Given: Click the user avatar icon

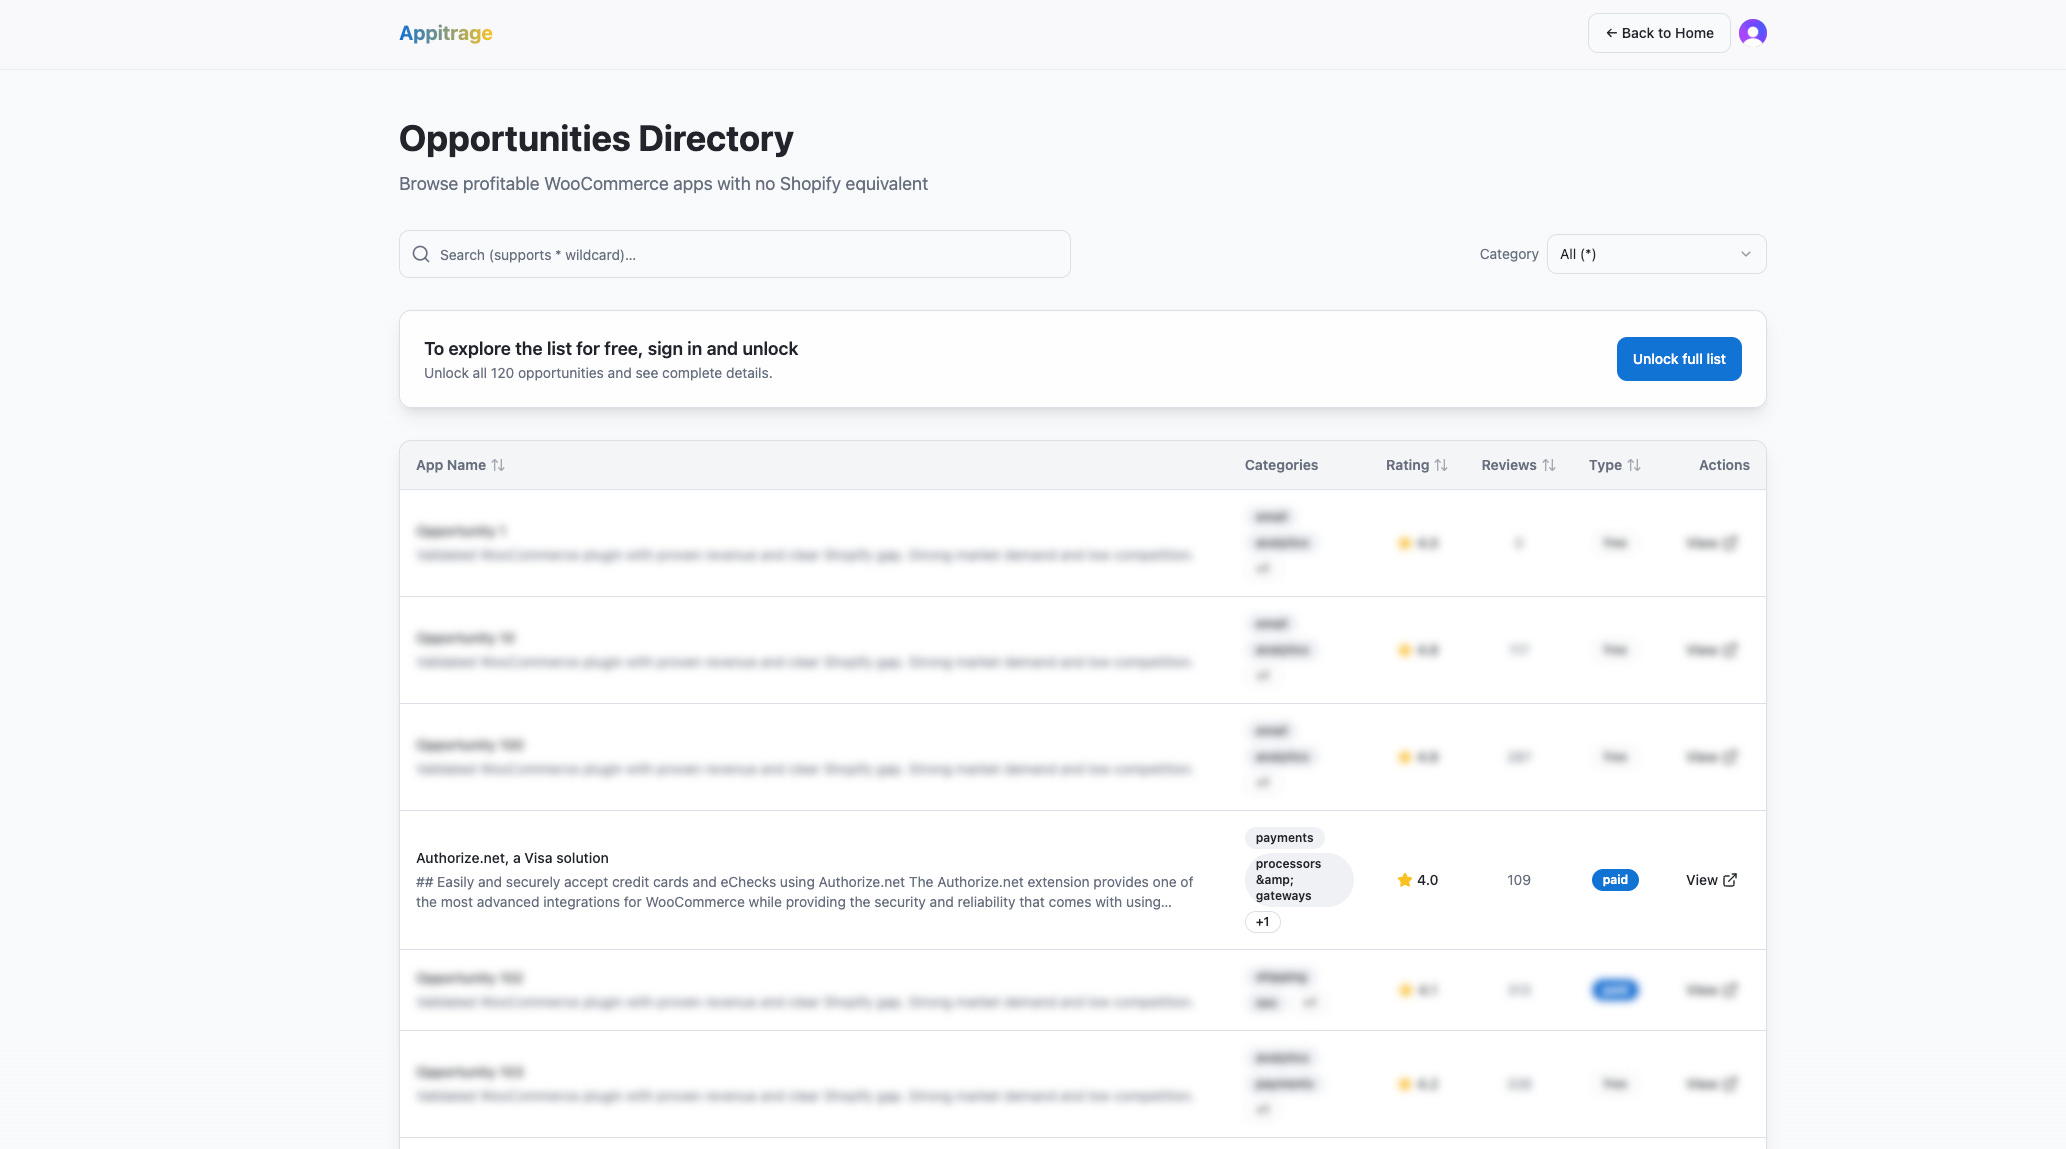Looking at the screenshot, I should [x=1752, y=33].
